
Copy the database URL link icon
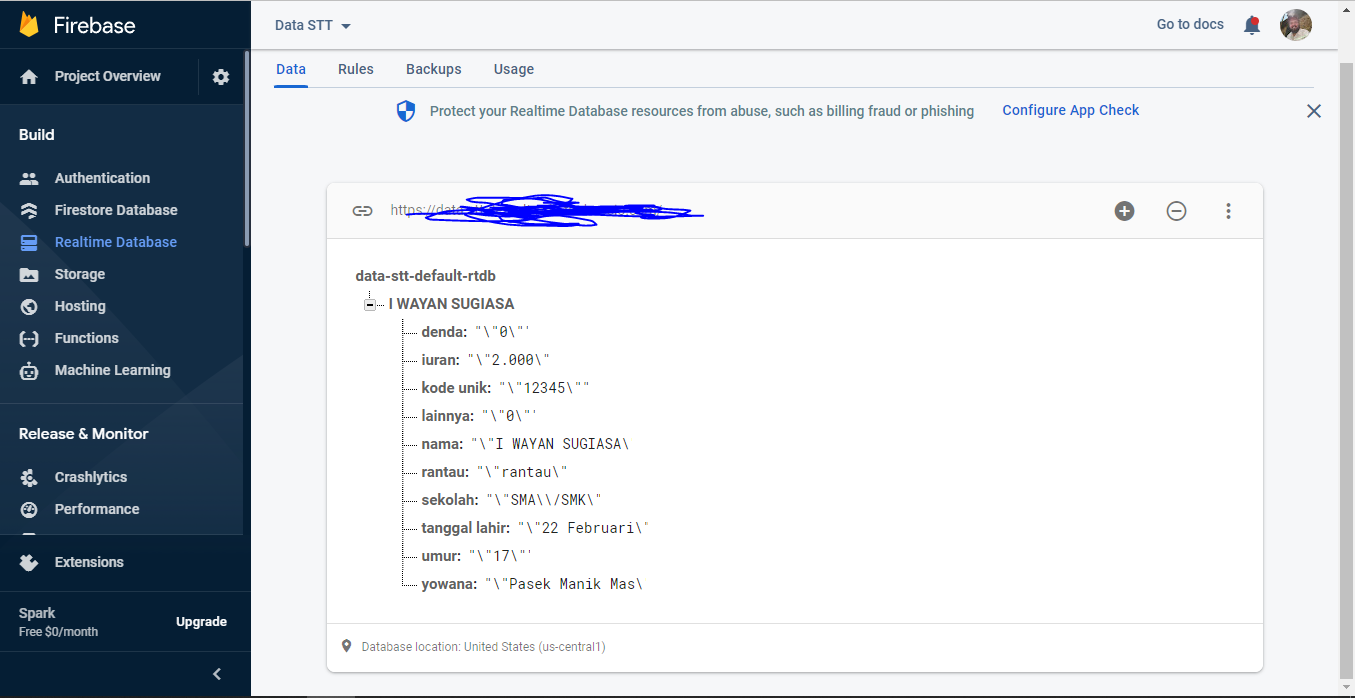click(x=362, y=211)
